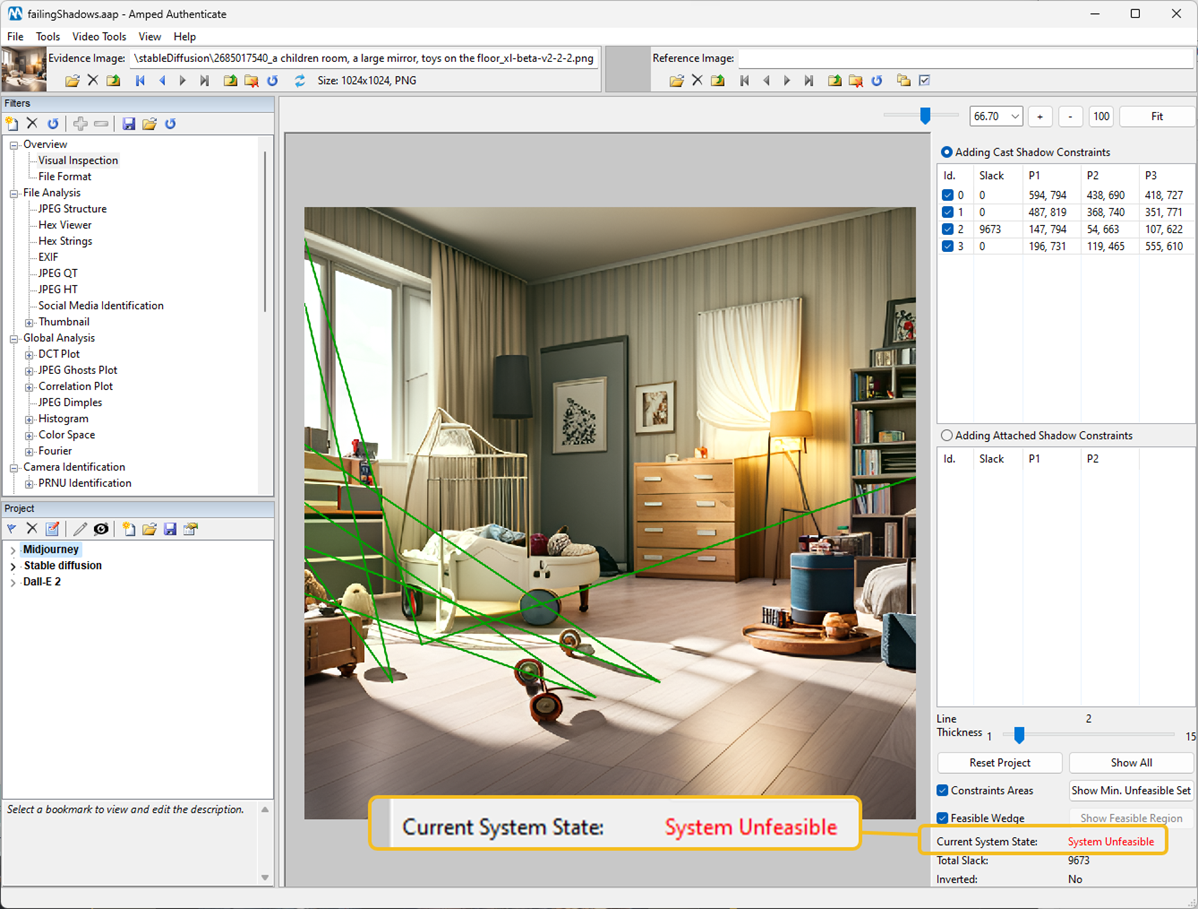Jump to first image using navigation arrow
1198x909 pixels.
point(139,80)
